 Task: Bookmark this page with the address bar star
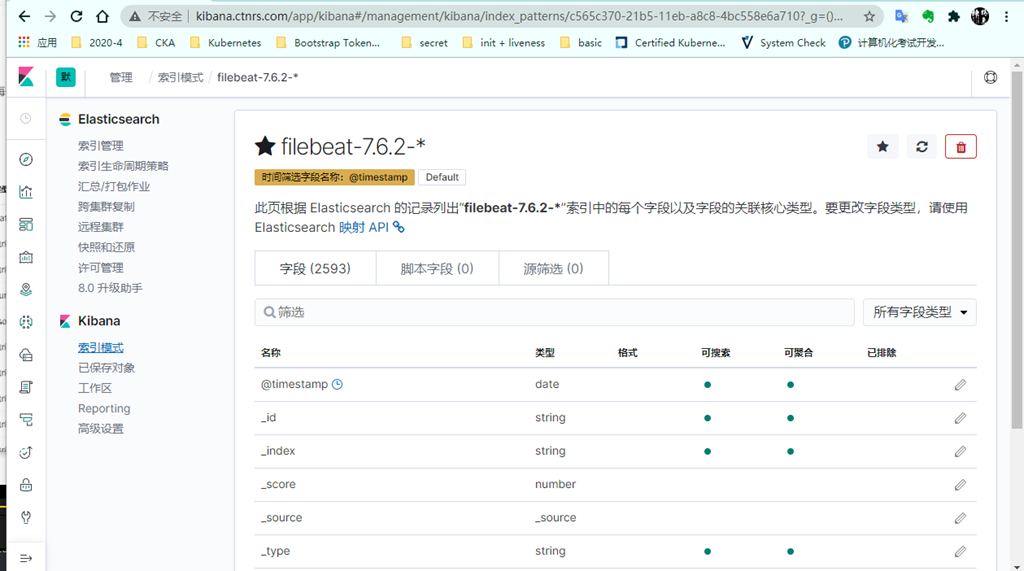(x=869, y=16)
